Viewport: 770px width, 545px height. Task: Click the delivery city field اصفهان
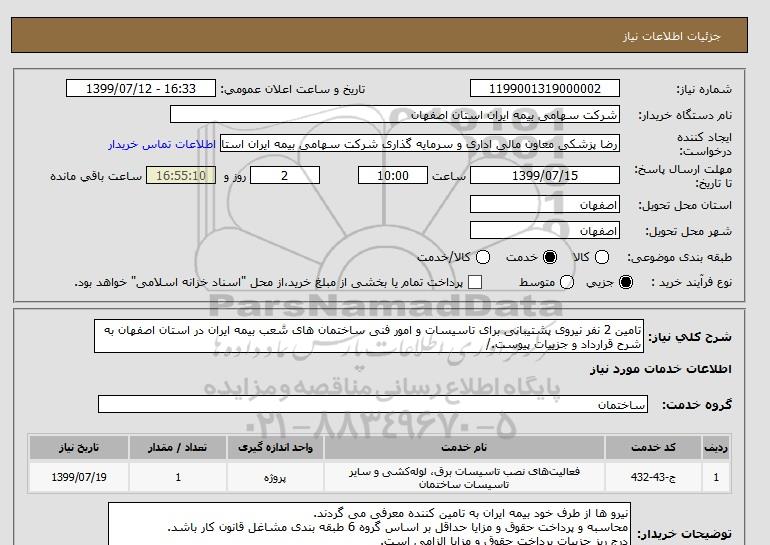pos(545,230)
